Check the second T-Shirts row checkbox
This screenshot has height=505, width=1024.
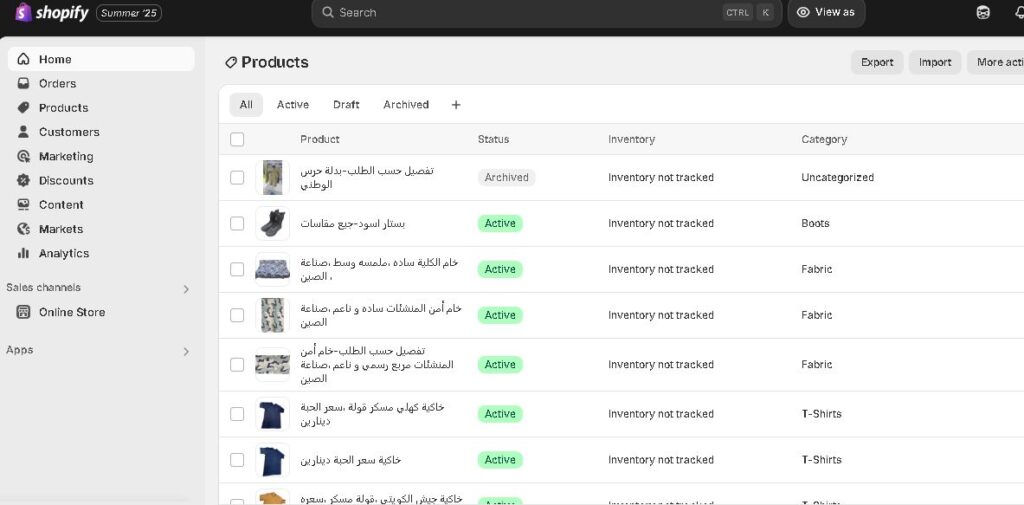tap(237, 460)
